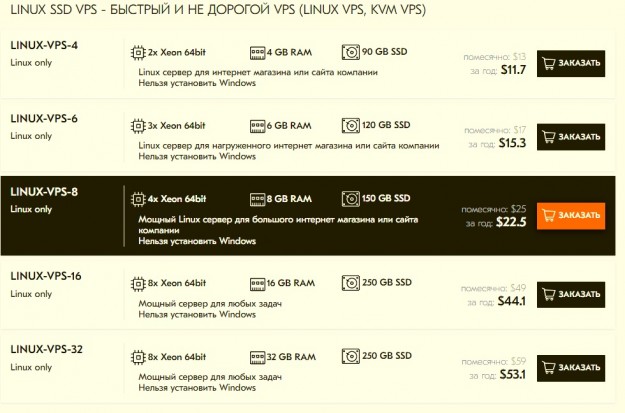Click the CPU icon in LINUX-VPS-4 row
Viewport: 625px width, 413px height.
point(138,51)
